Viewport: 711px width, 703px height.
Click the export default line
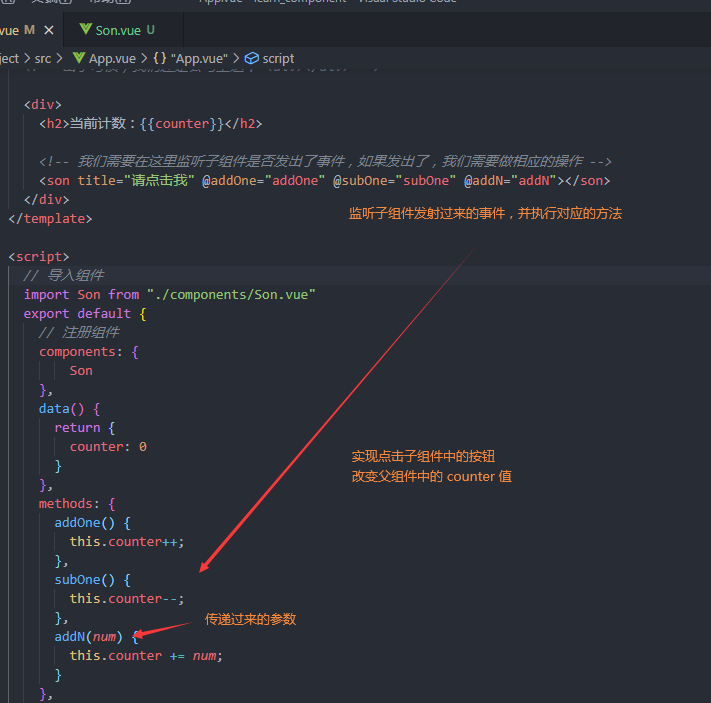coord(85,314)
